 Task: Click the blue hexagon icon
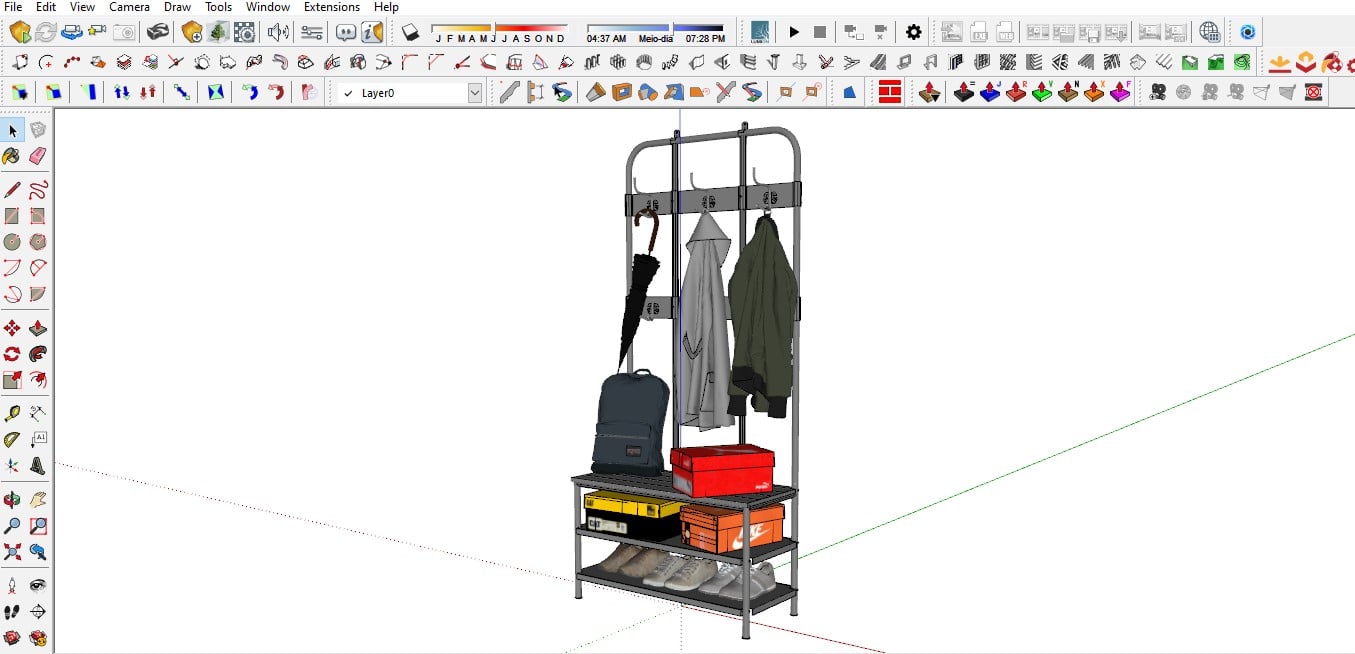click(1247, 32)
